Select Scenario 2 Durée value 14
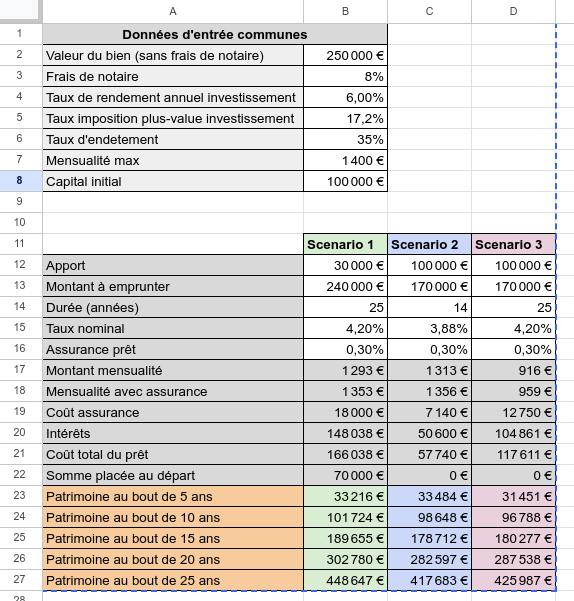Screen dimensions: 574x601 [x=429, y=307]
